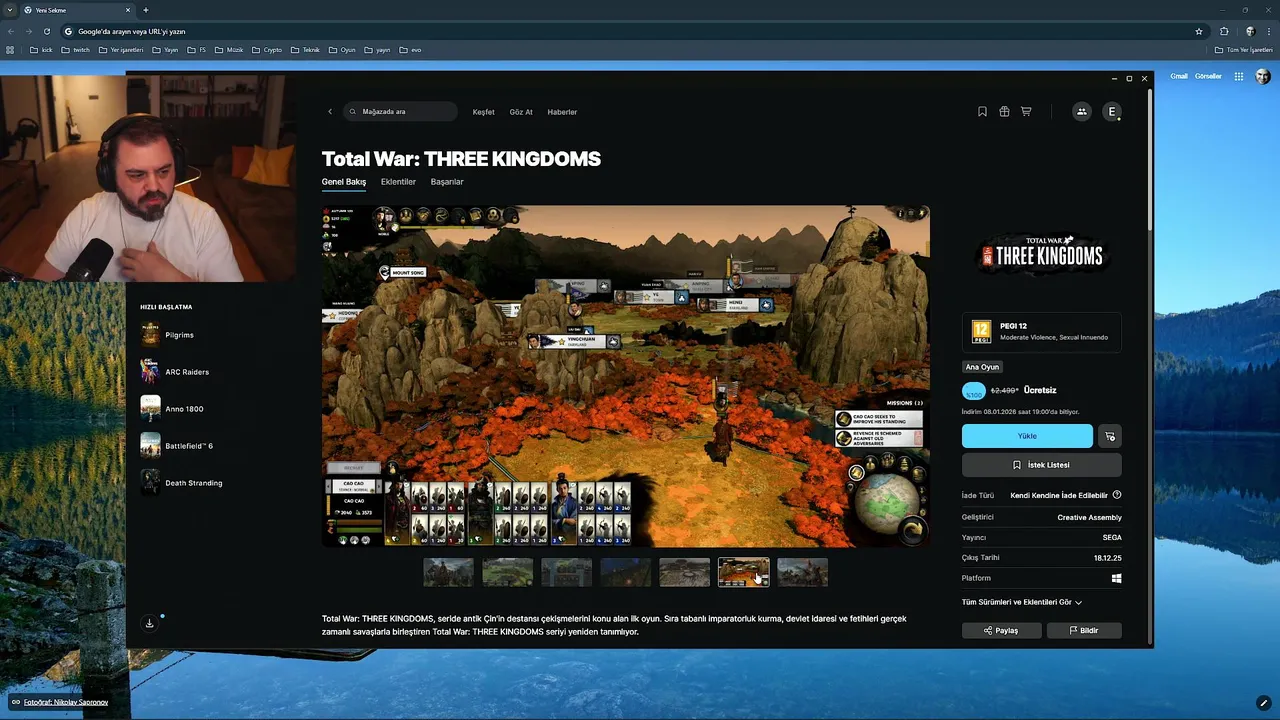Open the Keşfet menu item

pos(484,112)
